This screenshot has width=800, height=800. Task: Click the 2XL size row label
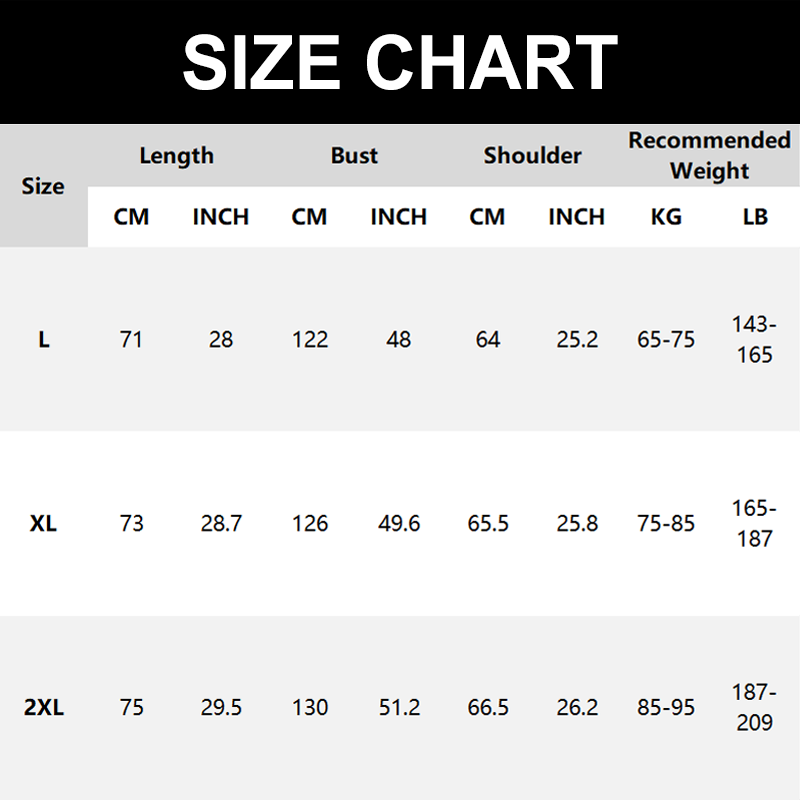pyautogui.click(x=43, y=708)
